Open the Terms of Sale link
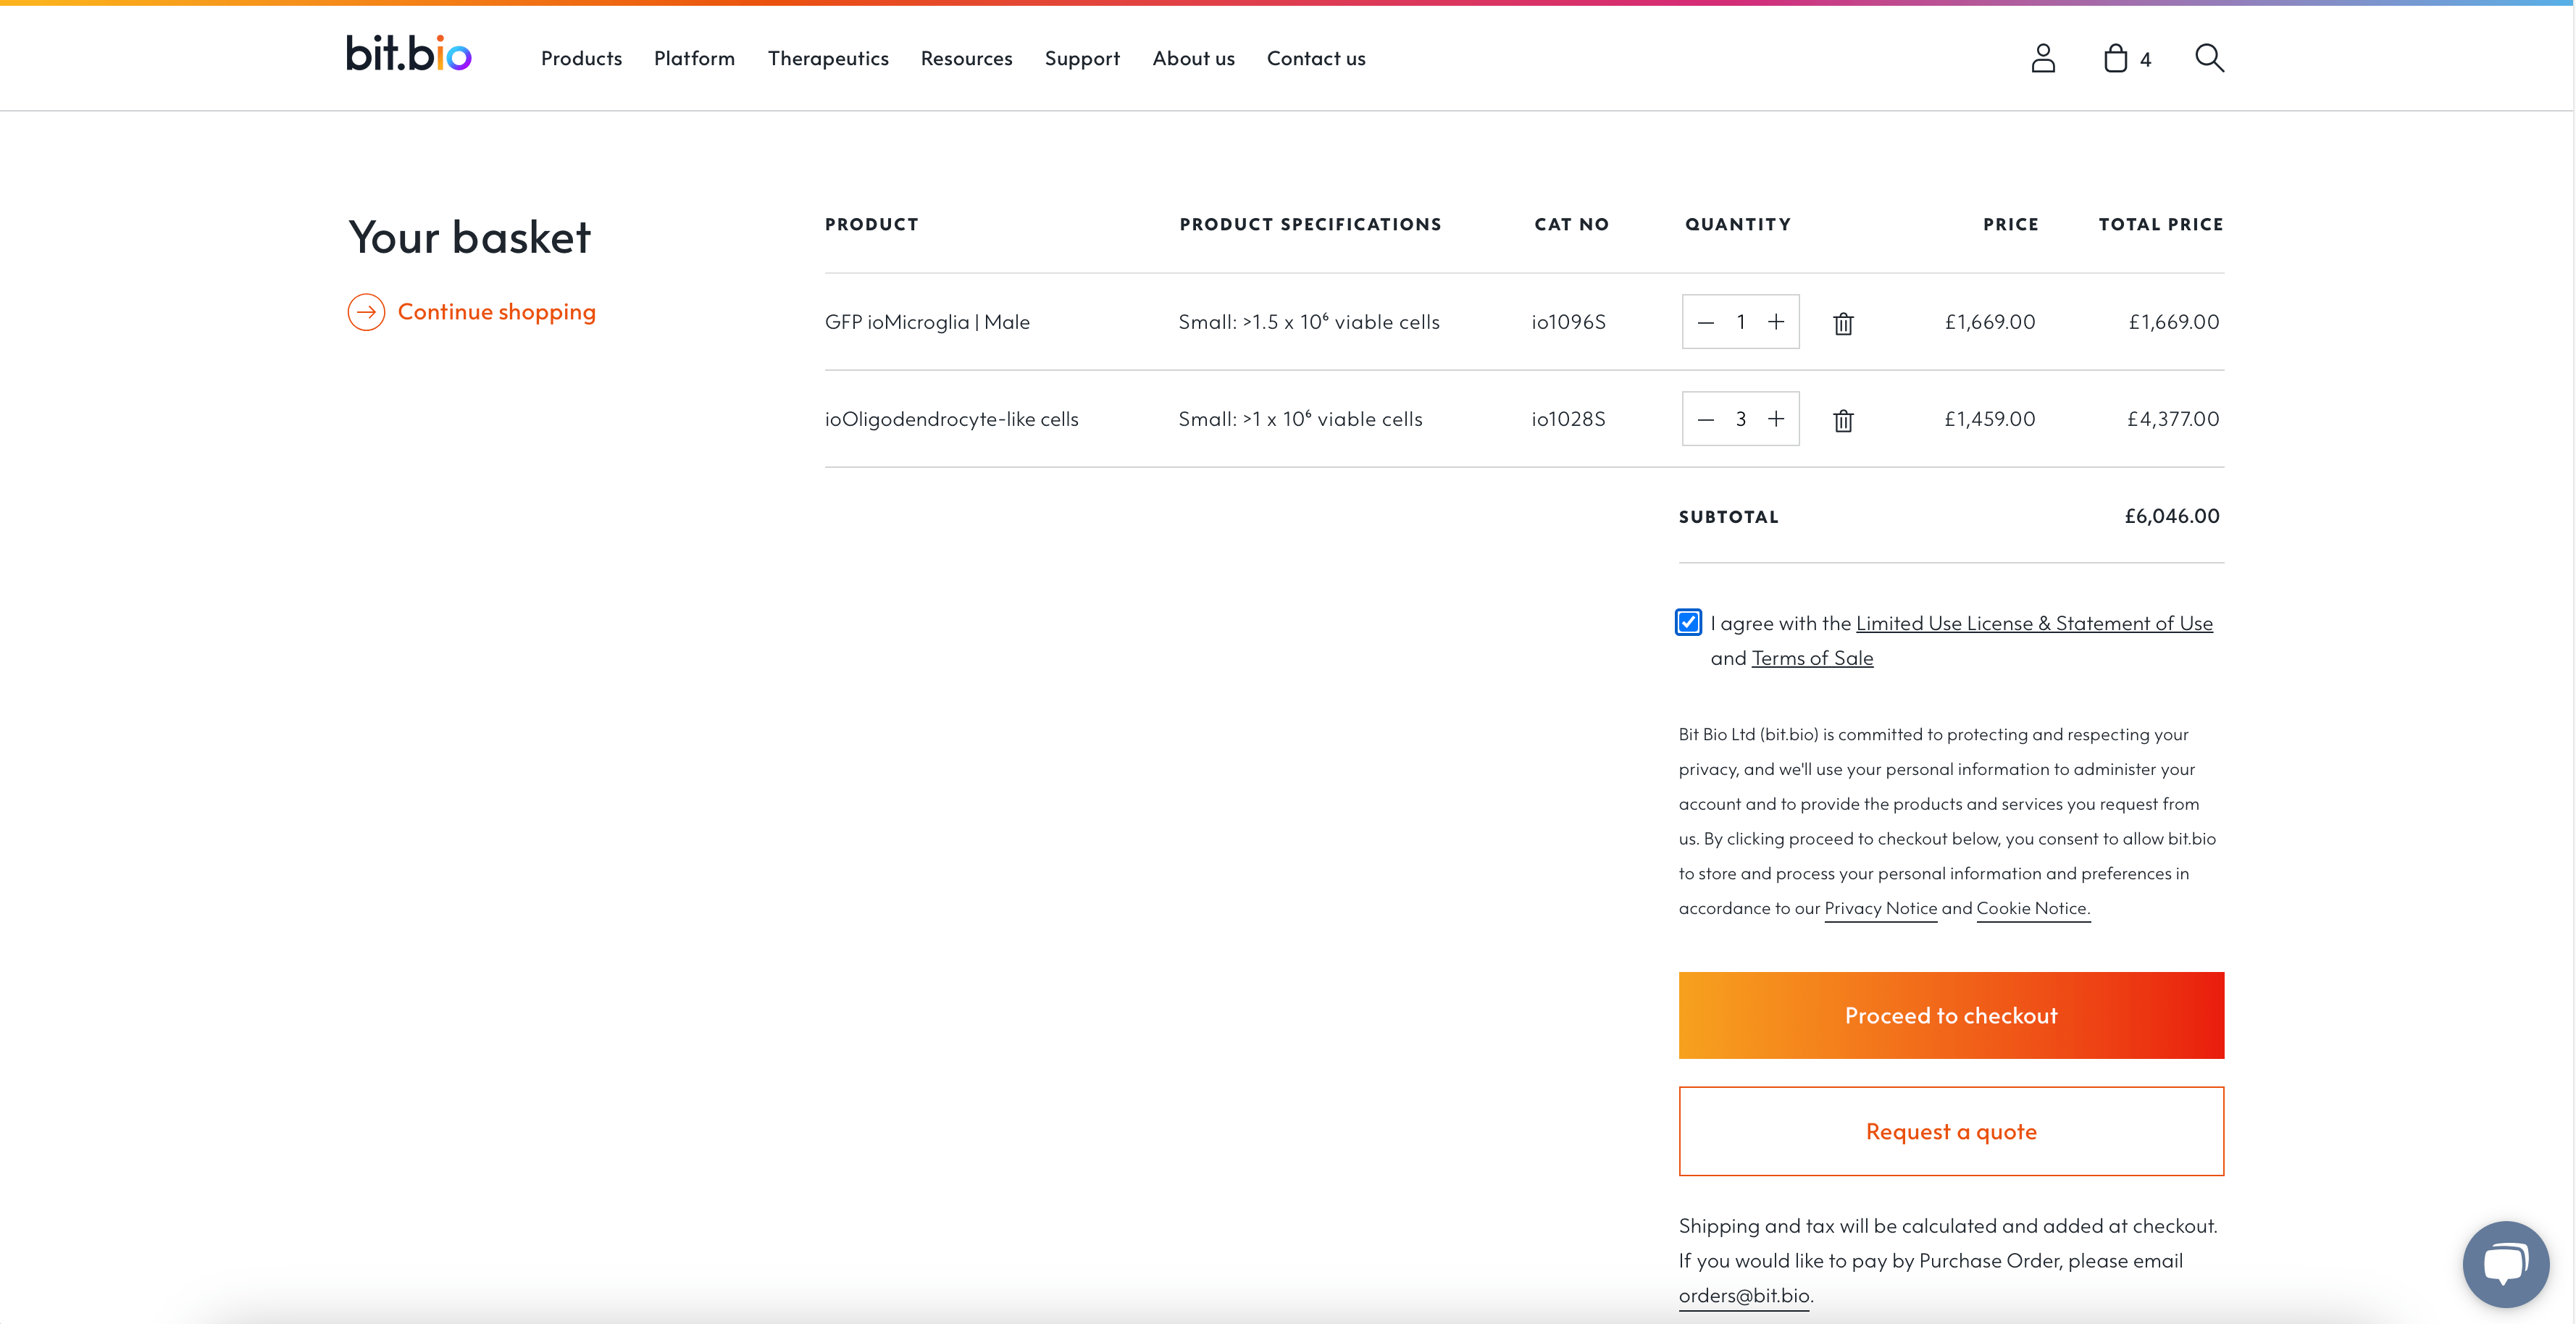The width and height of the screenshot is (2576, 1324). 1812,657
